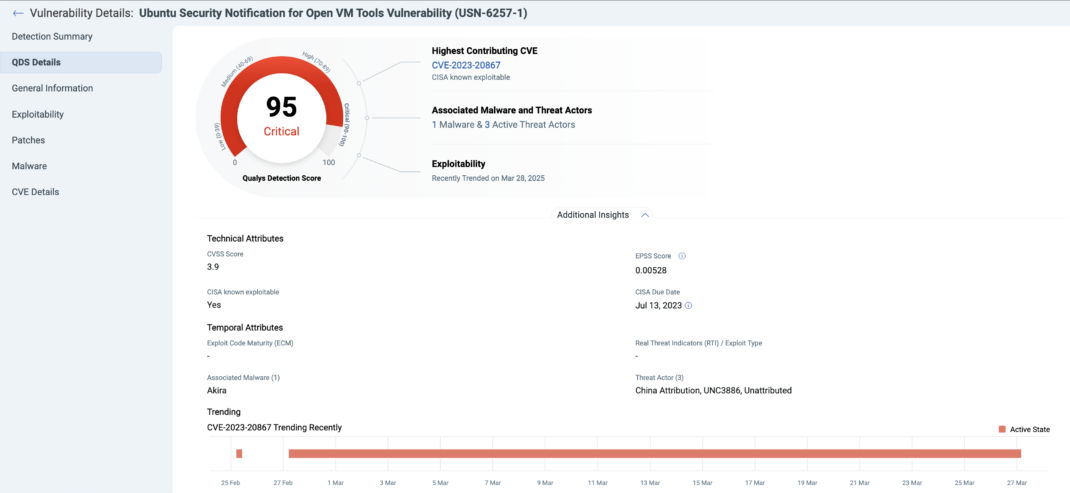Click the EPSS Score info icon
The image size is (1070, 493).
682,256
